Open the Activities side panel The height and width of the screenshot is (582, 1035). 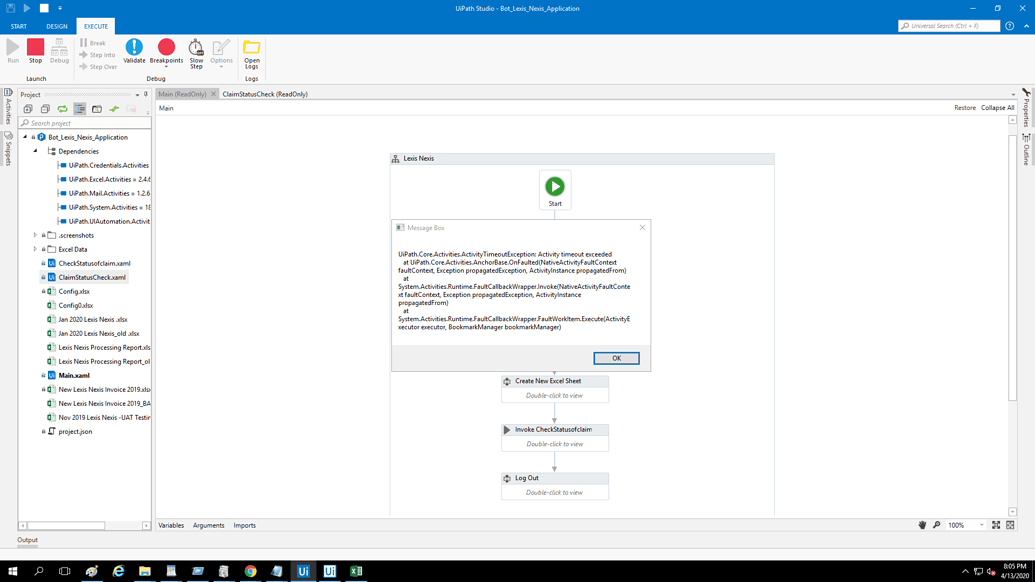tap(8, 106)
